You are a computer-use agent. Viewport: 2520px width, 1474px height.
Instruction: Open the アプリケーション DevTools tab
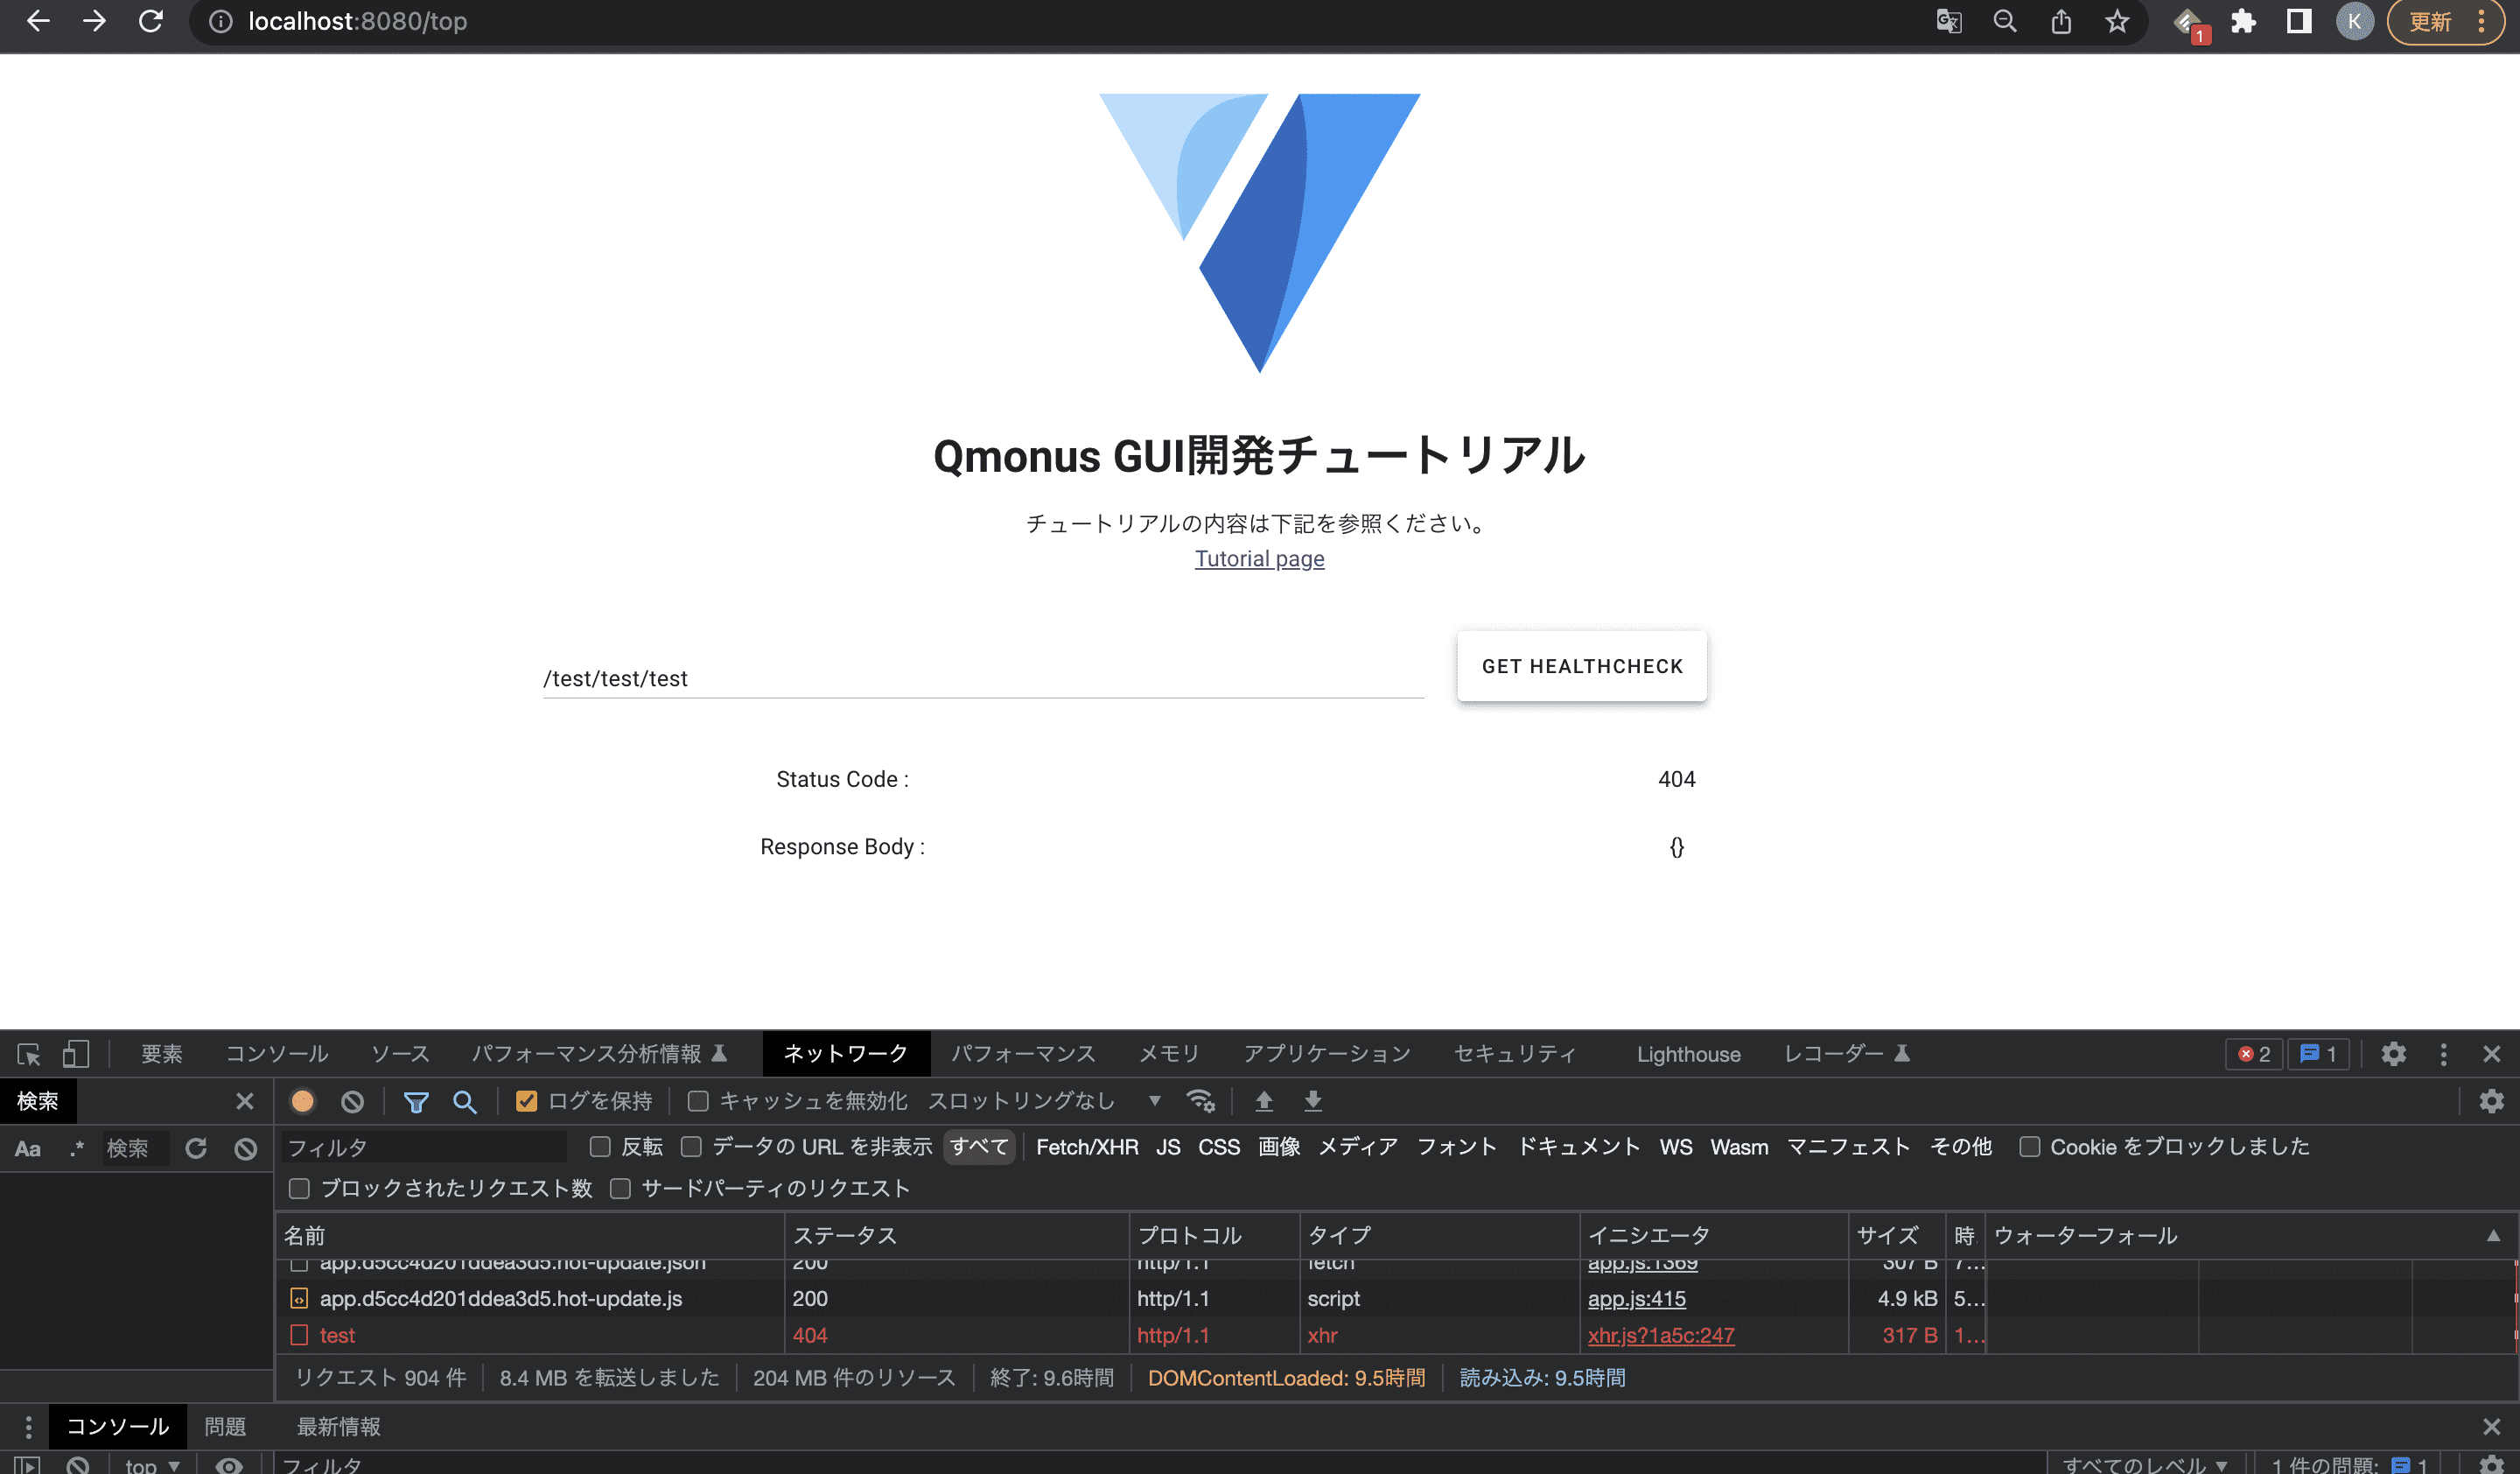coord(1326,1054)
